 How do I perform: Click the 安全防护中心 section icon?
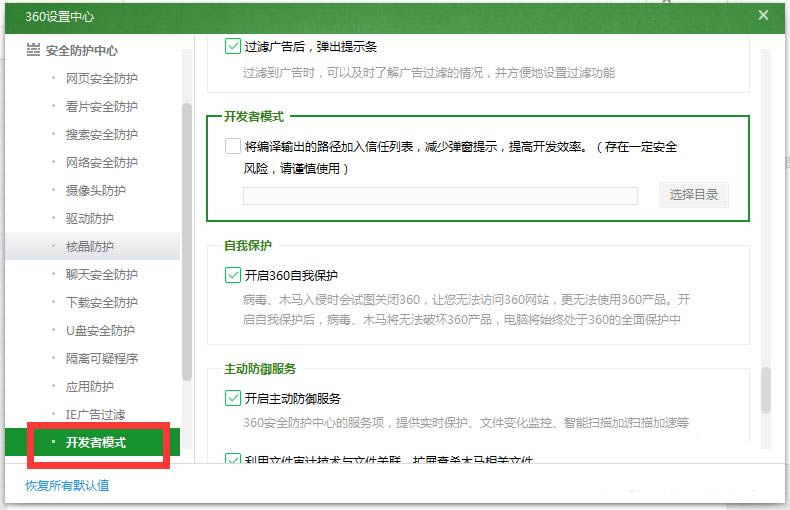coord(33,50)
